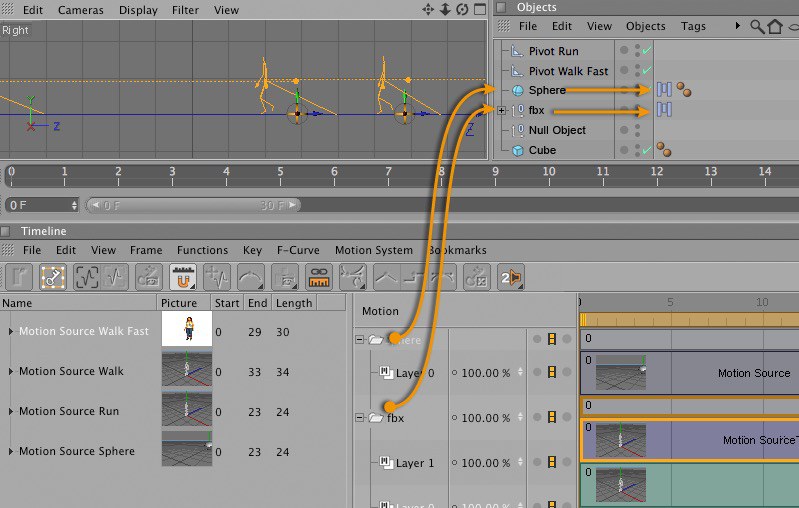Toggle the green checkmark for Pivot Run
The width and height of the screenshot is (799, 508).
(647, 51)
